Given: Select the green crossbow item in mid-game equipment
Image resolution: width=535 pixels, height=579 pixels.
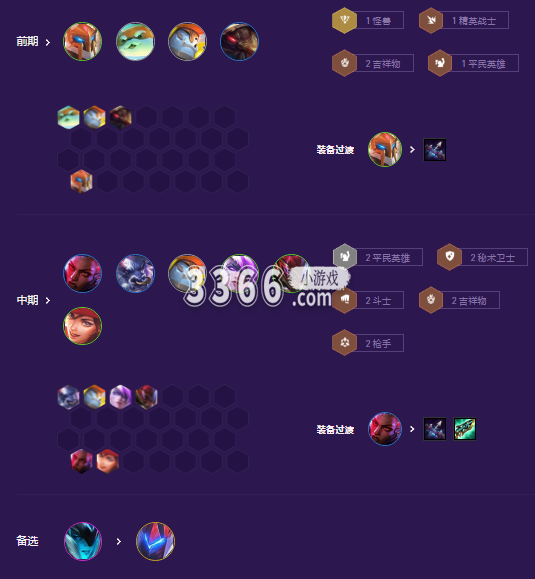Looking at the screenshot, I should pyautogui.click(x=464, y=429).
